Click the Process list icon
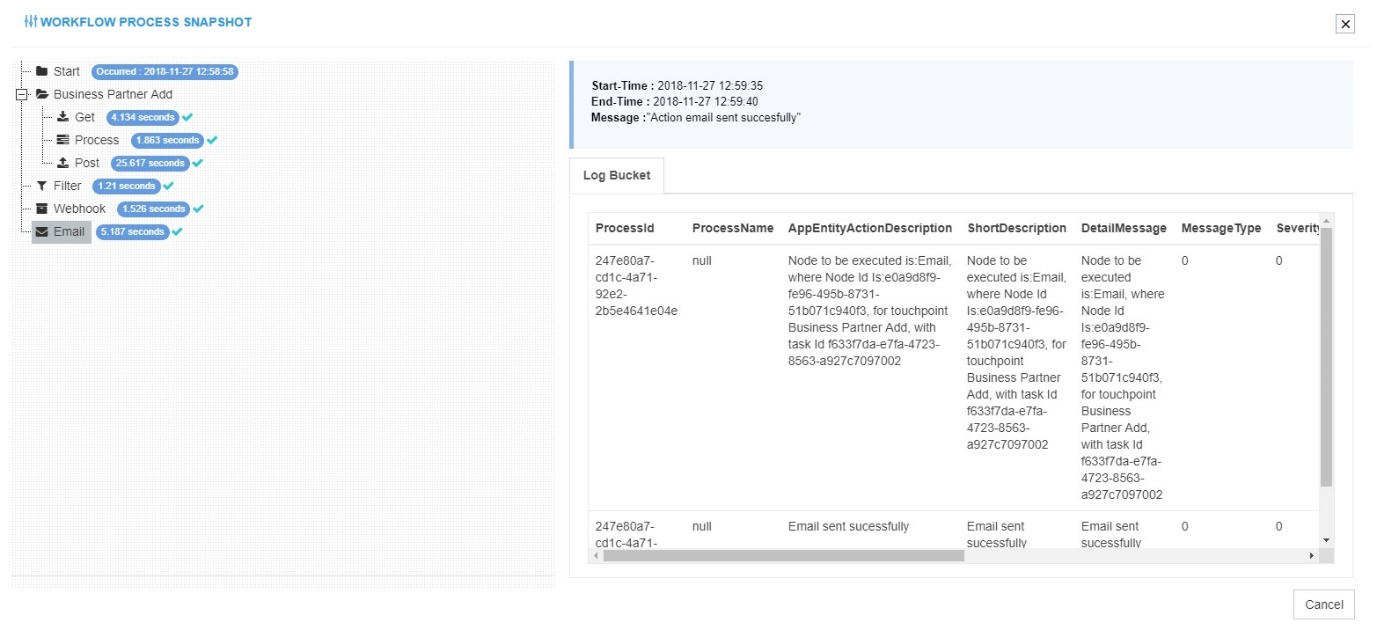Image resolution: width=1377 pixels, height=637 pixels. coord(64,140)
